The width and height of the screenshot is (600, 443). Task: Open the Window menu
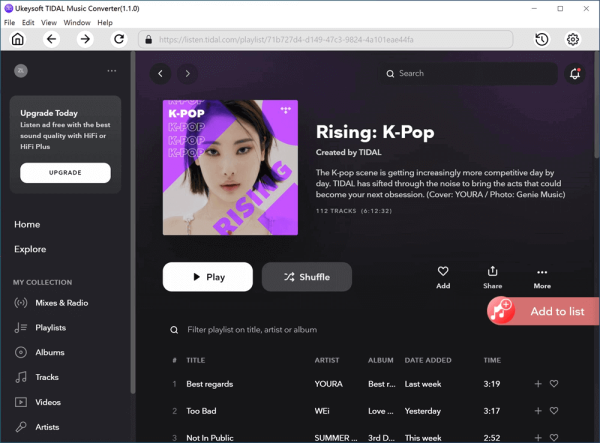[77, 23]
